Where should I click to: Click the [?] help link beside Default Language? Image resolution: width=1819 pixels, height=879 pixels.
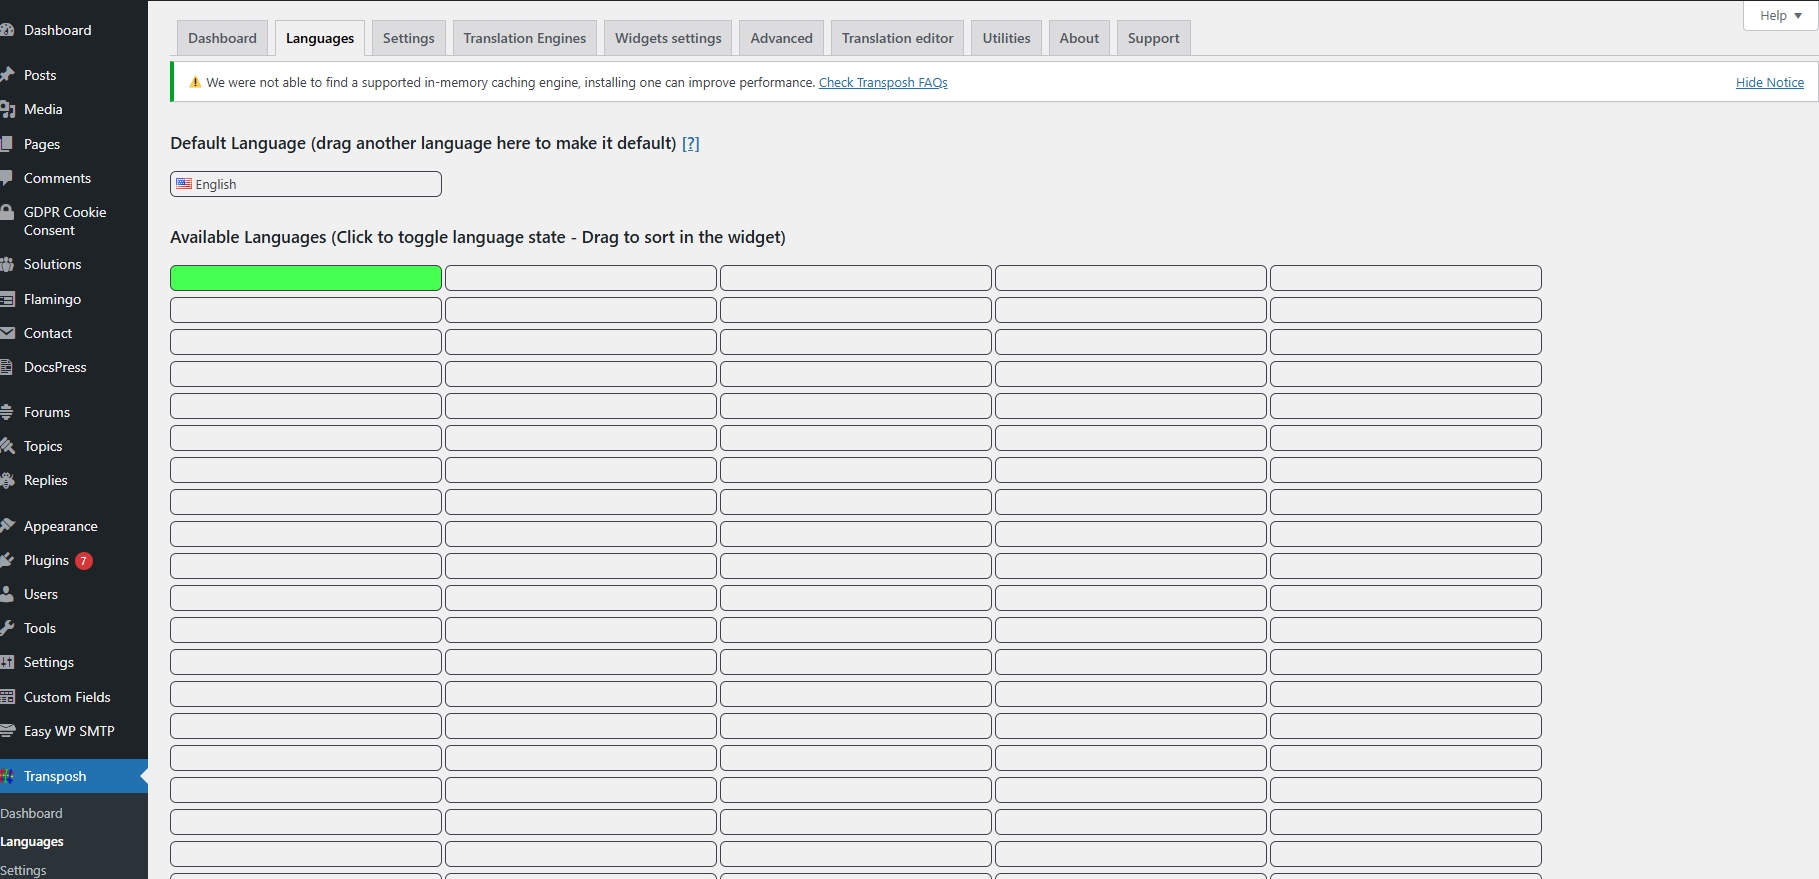point(690,144)
